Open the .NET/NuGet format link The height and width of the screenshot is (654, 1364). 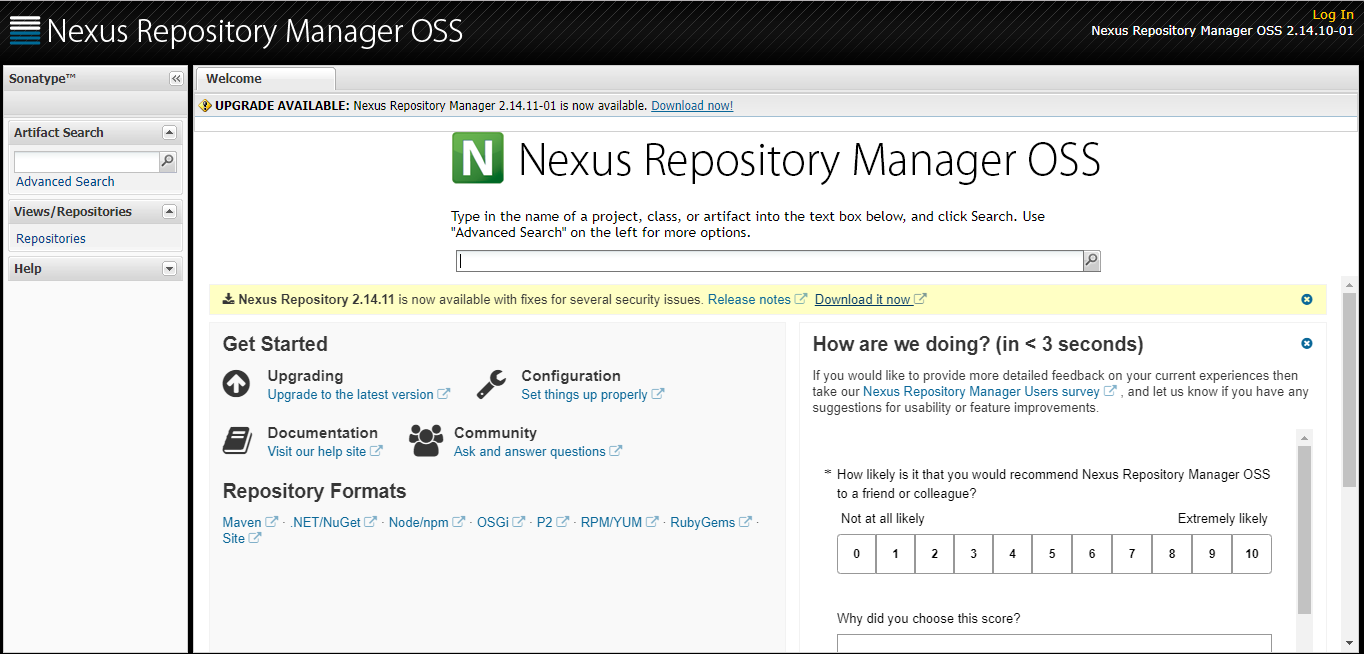(333, 523)
